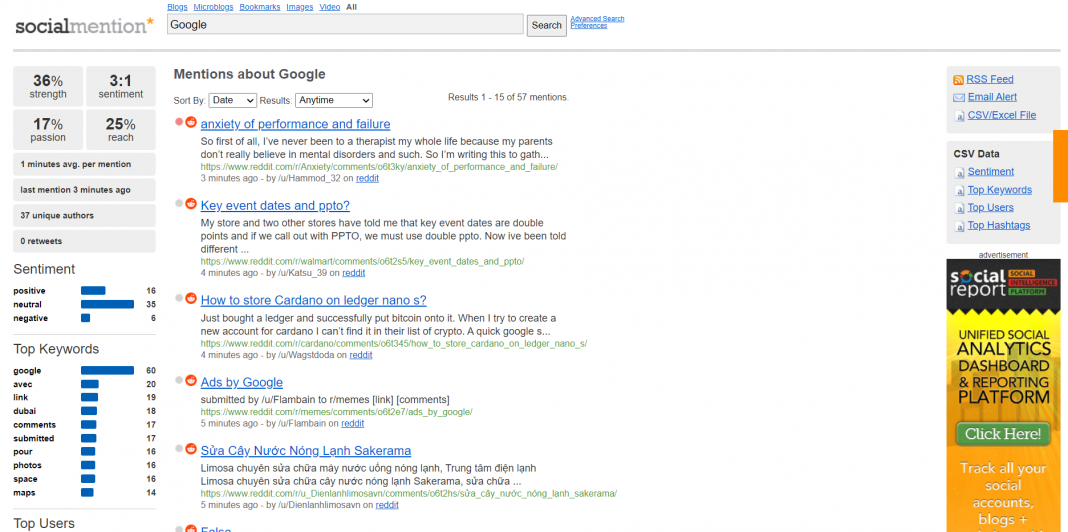Viewport: 1068px width, 532px height.
Task: Open the Preferences link
Action: 588,26
